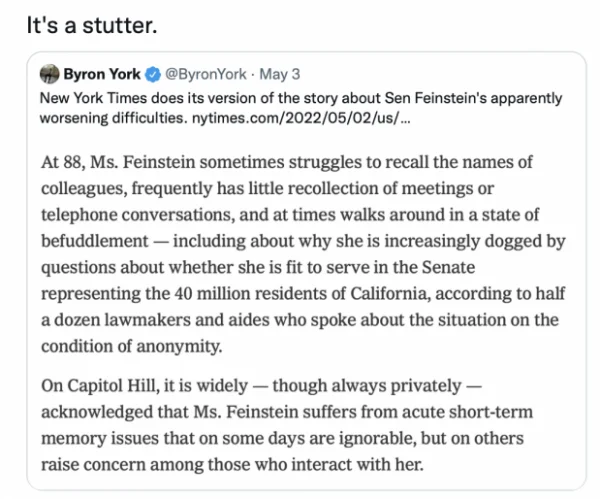Click the blue verified badge
Screen dimensions: 600x499
[x=153, y=74]
